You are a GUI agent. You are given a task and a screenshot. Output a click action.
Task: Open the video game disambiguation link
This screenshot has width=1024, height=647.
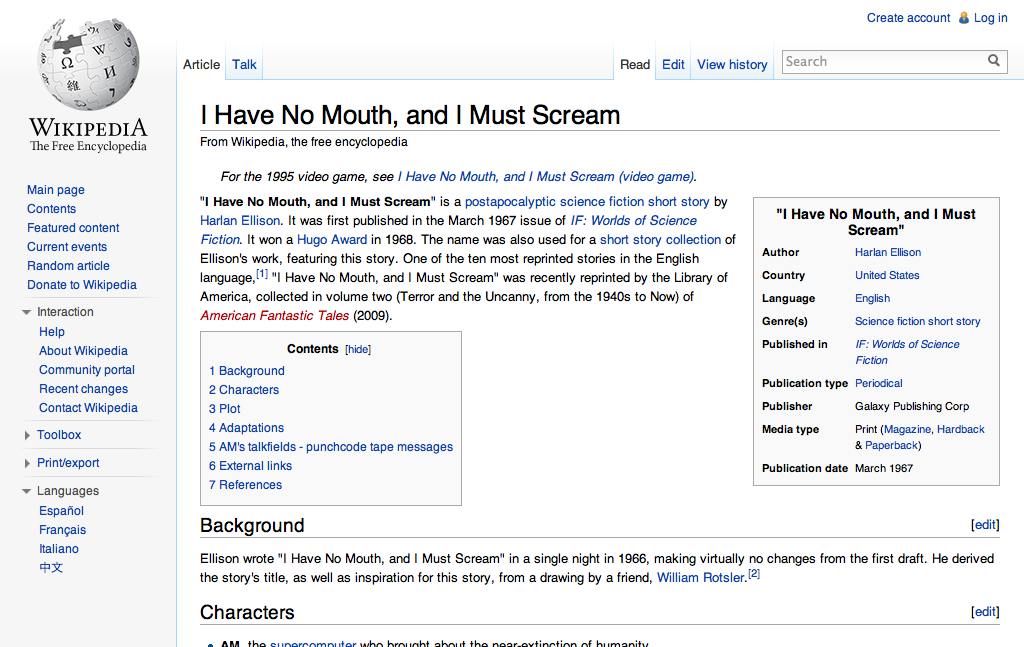click(x=547, y=176)
